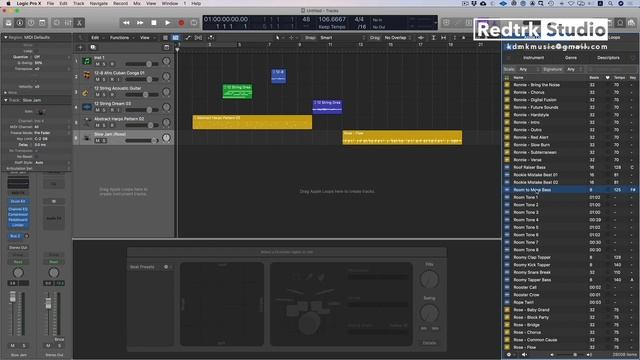The image size is (640, 360).
Task: Mute the 12 String Dream 03 track
Action: [x=97, y=110]
